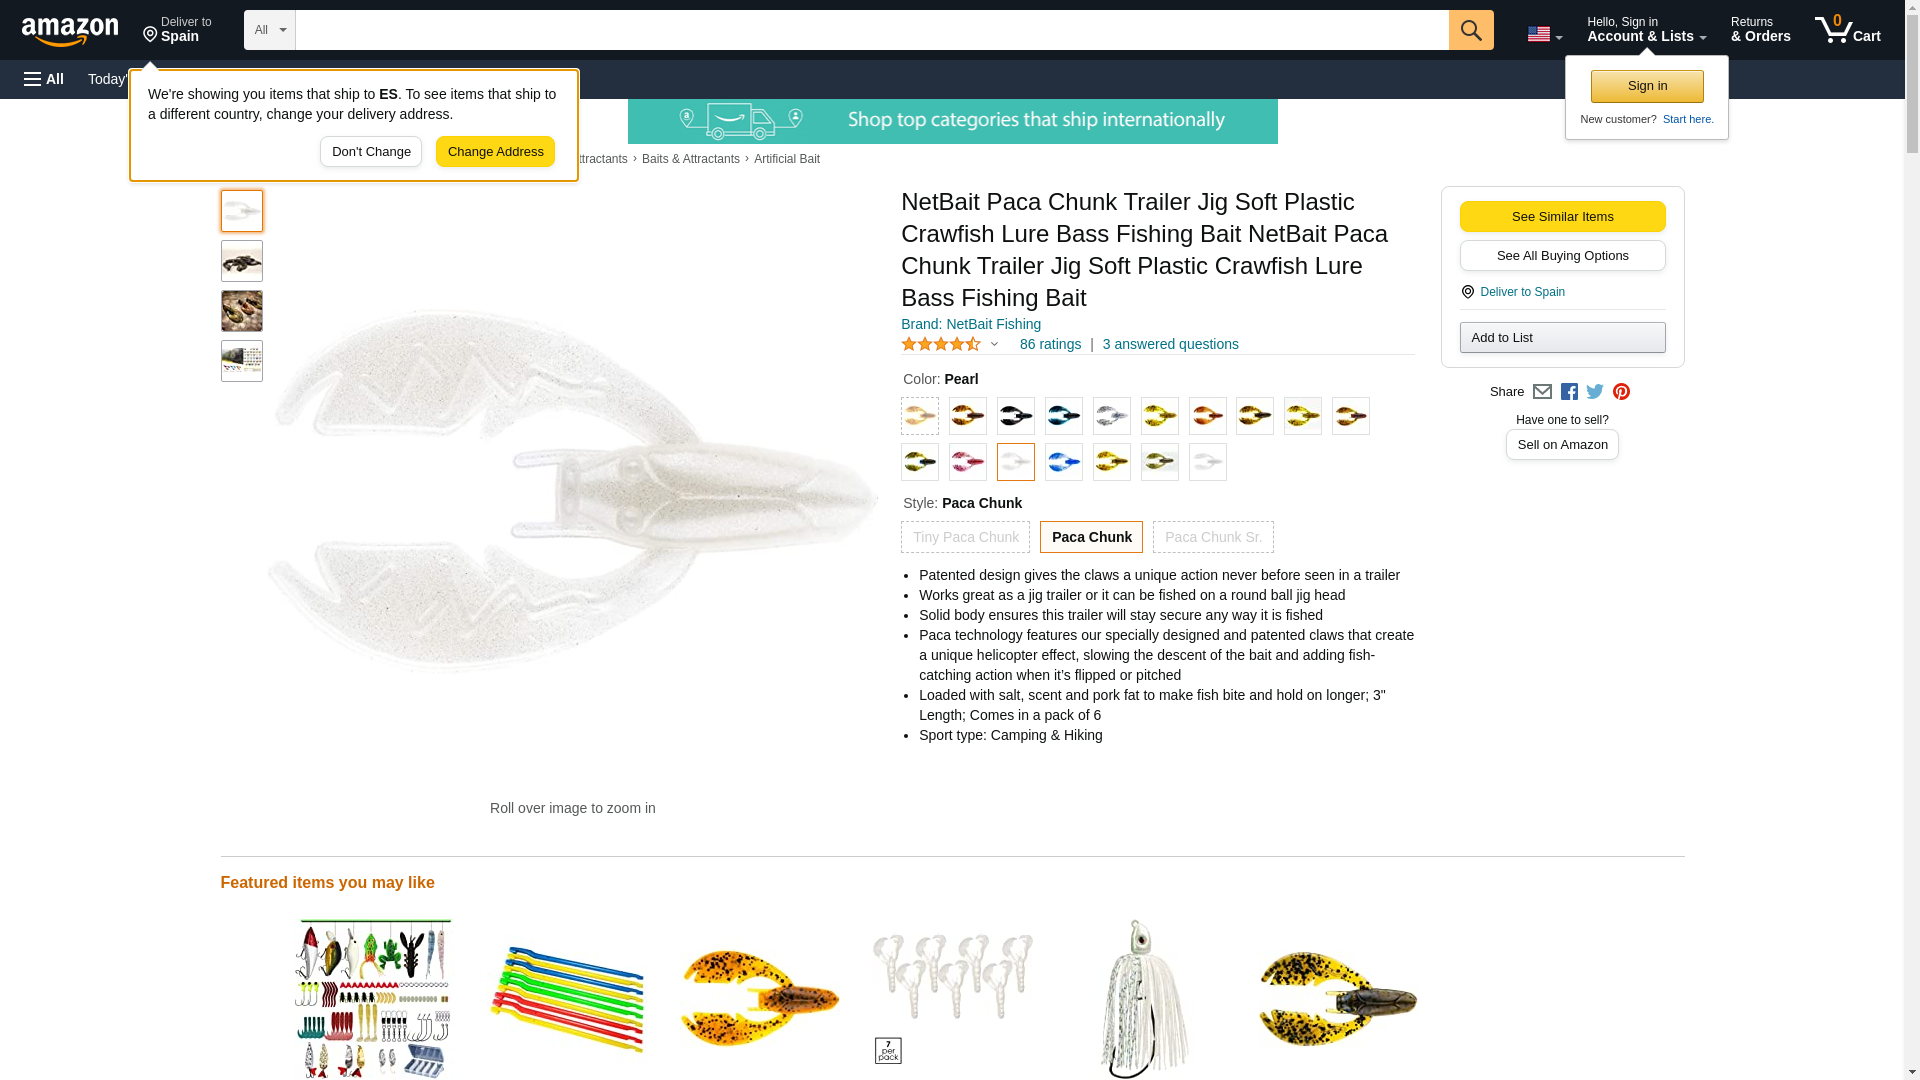Click the See Similar Items button

tap(1562, 217)
